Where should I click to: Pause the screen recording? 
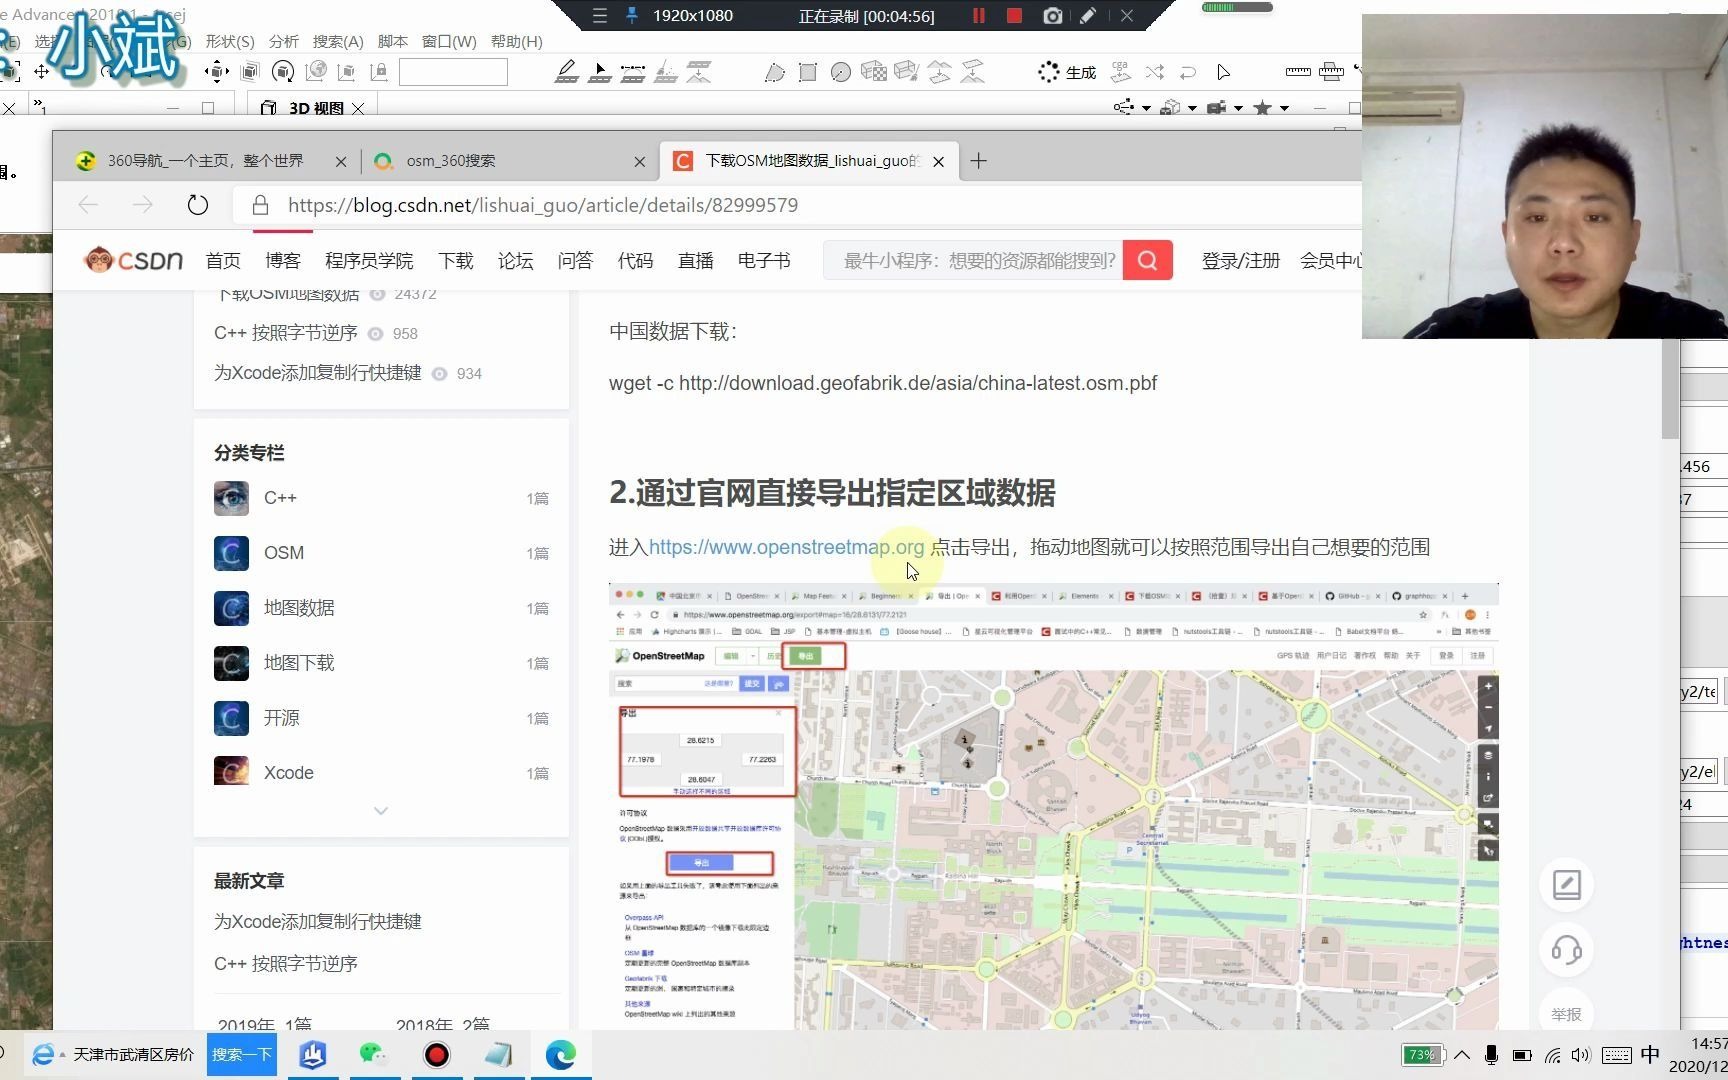978,16
